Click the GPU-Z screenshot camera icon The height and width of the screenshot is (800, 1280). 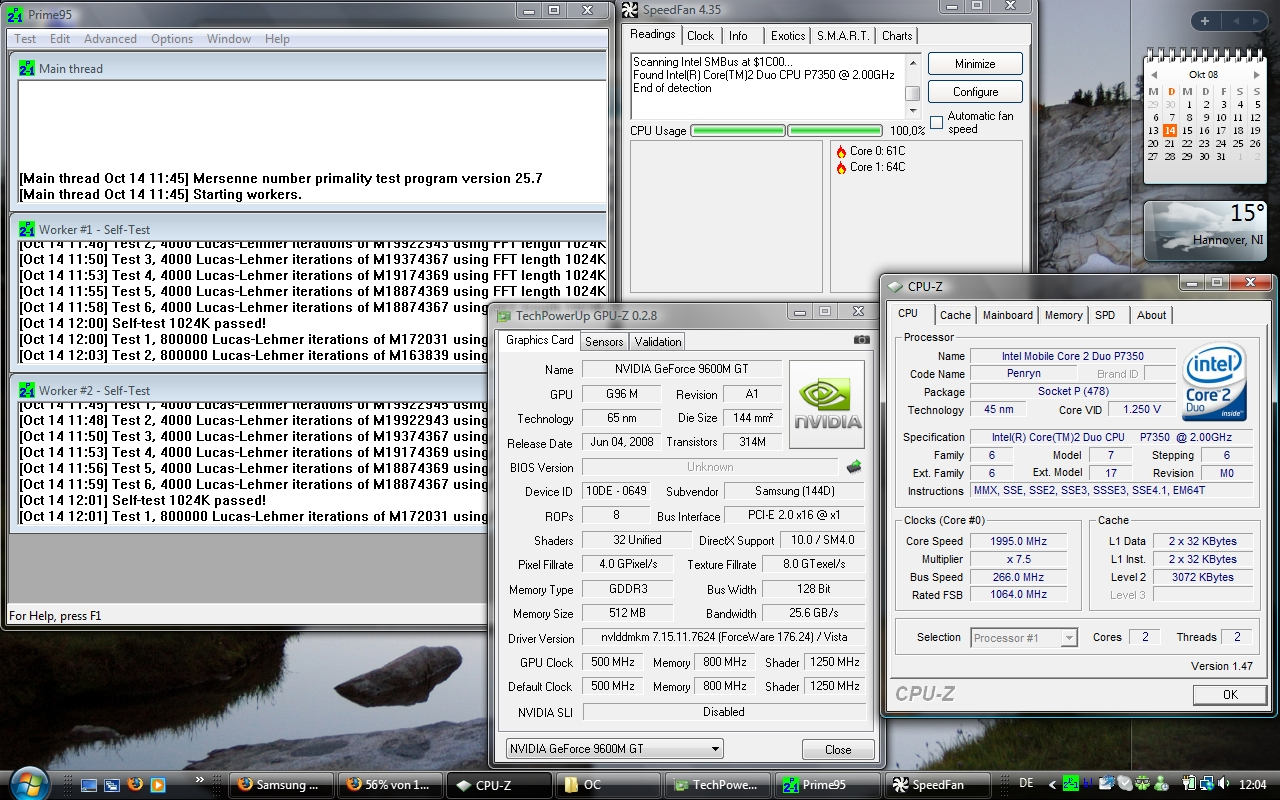point(861,340)
